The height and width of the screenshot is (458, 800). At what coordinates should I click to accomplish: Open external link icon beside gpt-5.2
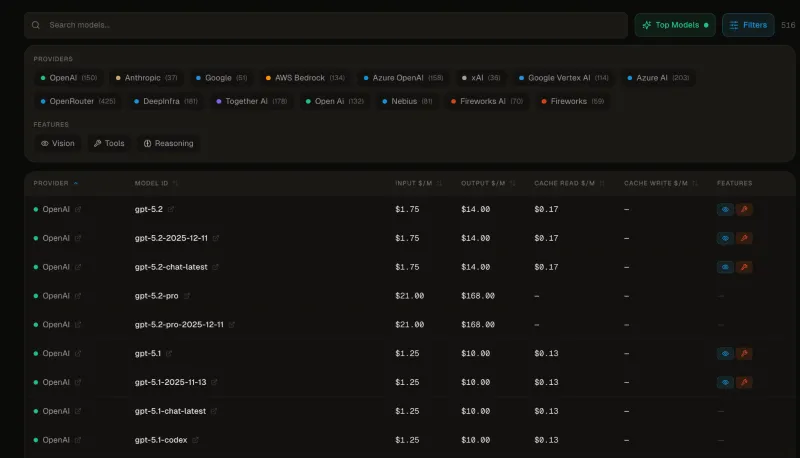171,209
